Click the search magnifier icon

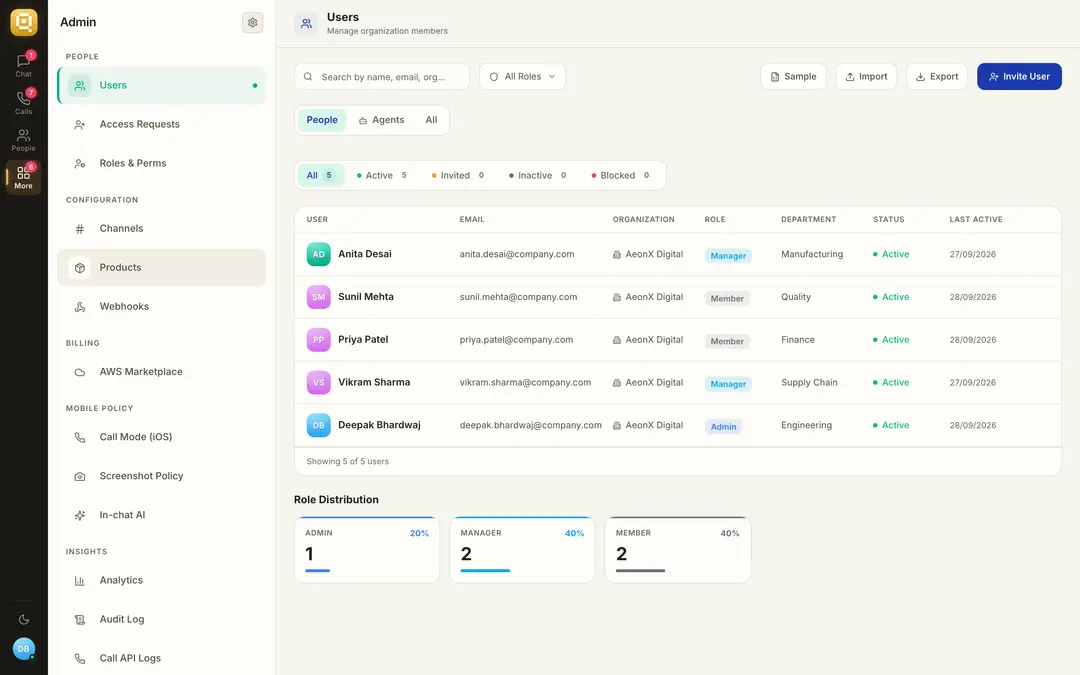pyautogui.click(x=308, y=76)
